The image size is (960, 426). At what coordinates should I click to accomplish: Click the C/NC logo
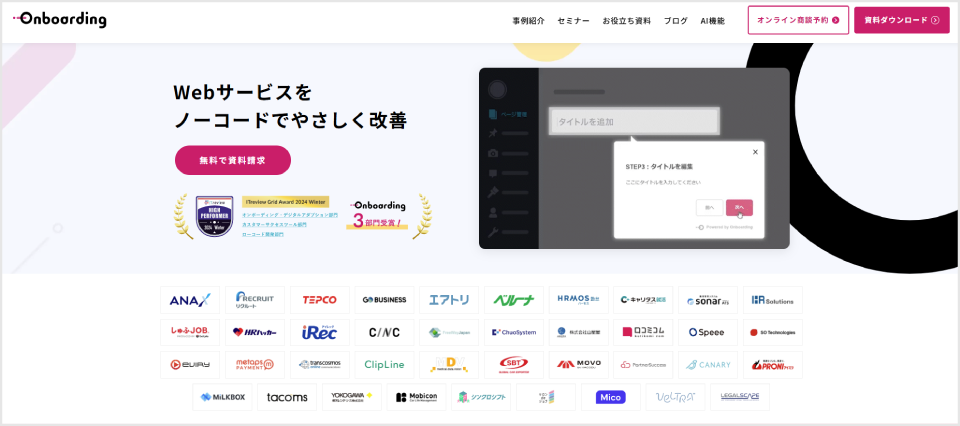(384, 332)
